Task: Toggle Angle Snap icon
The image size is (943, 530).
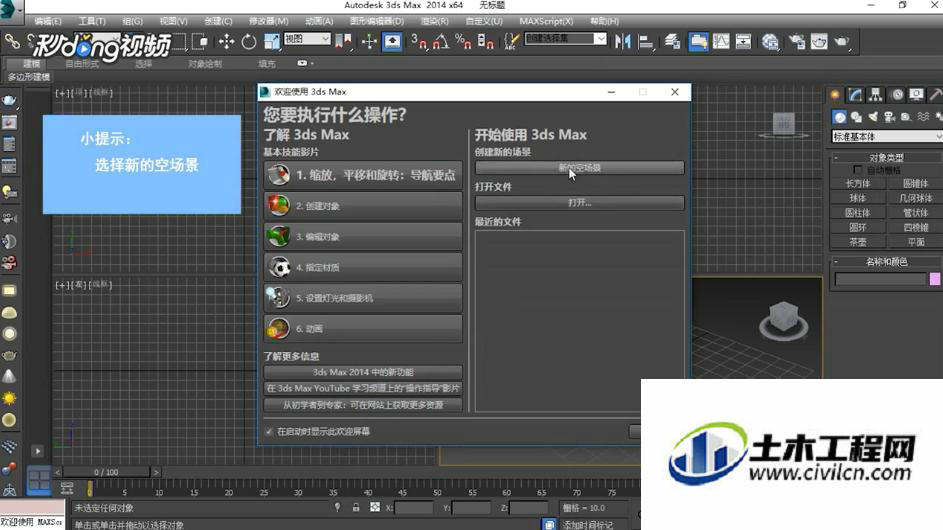Action: pyautogui.click(x=441, y=42)
